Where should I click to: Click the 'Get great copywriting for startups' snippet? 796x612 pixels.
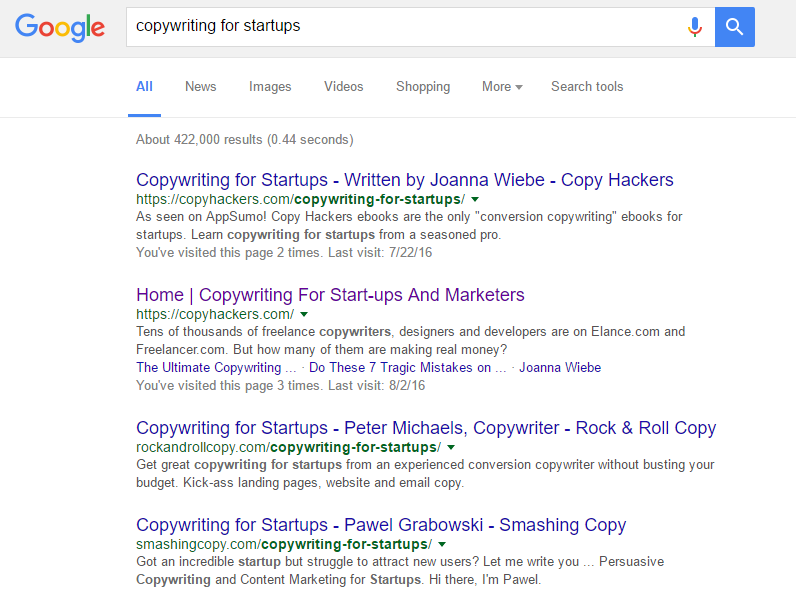tap(425, 473)
